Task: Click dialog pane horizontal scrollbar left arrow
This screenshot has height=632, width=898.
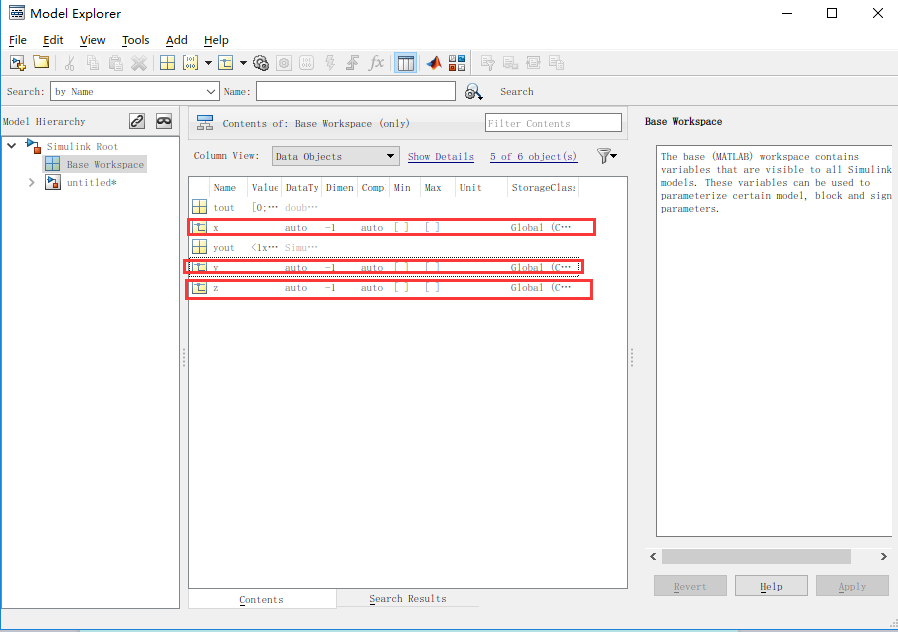Action: 653,556
